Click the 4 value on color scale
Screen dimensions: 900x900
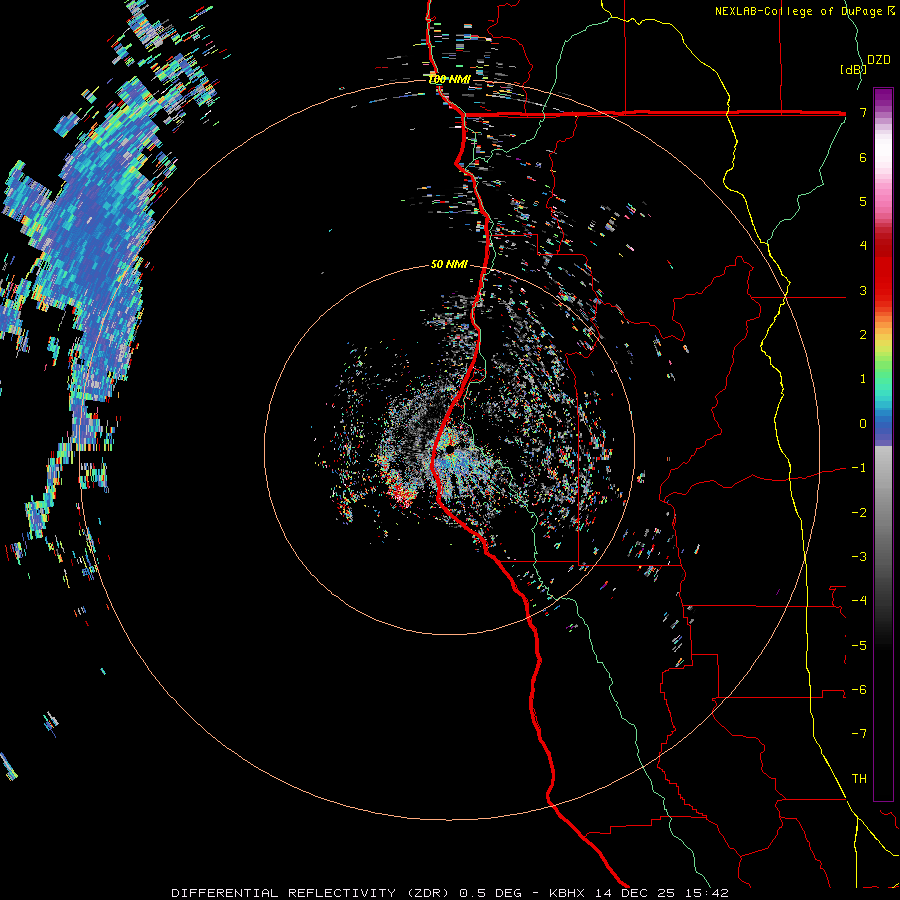[x=863, y=246]
